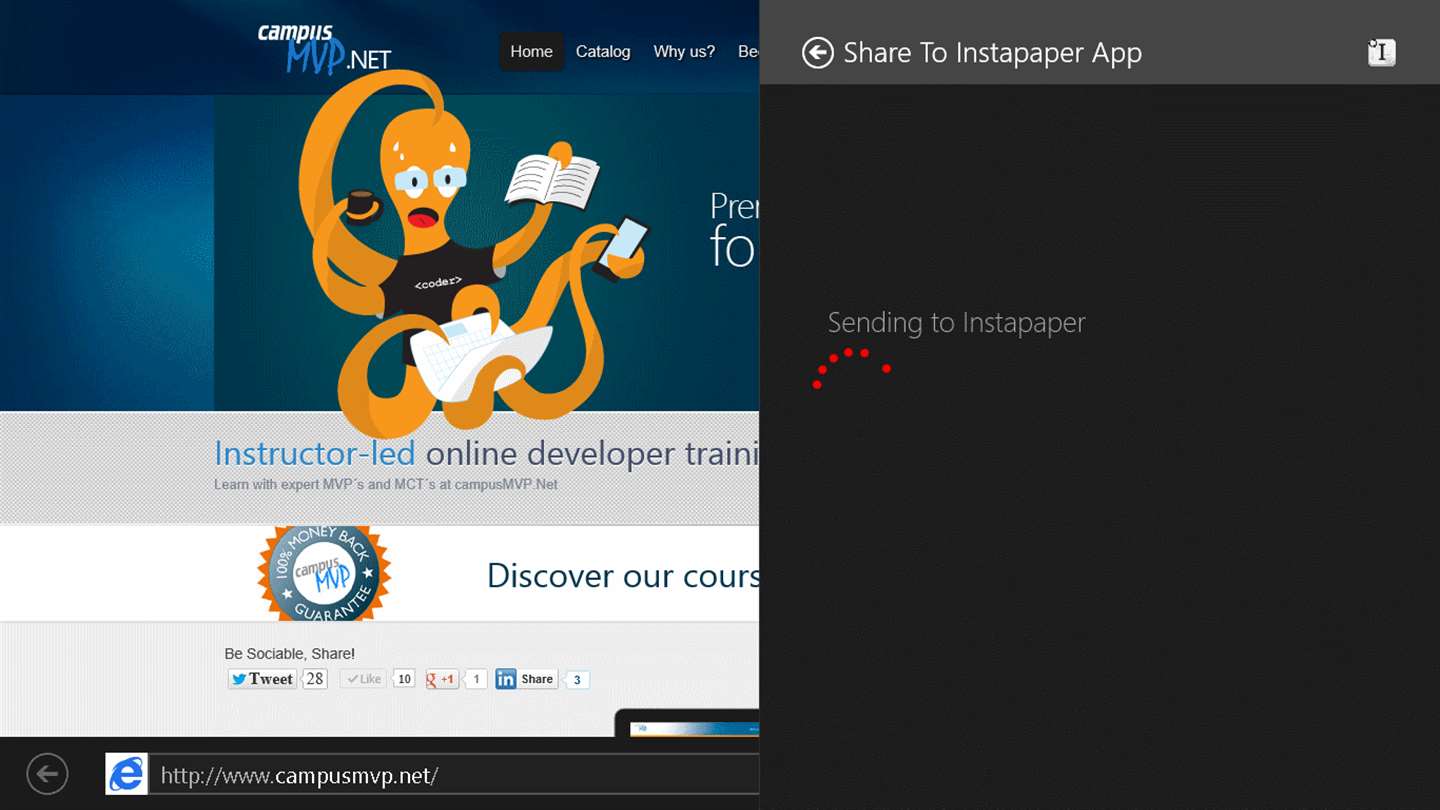Click the Tweet button

(262, 679)
